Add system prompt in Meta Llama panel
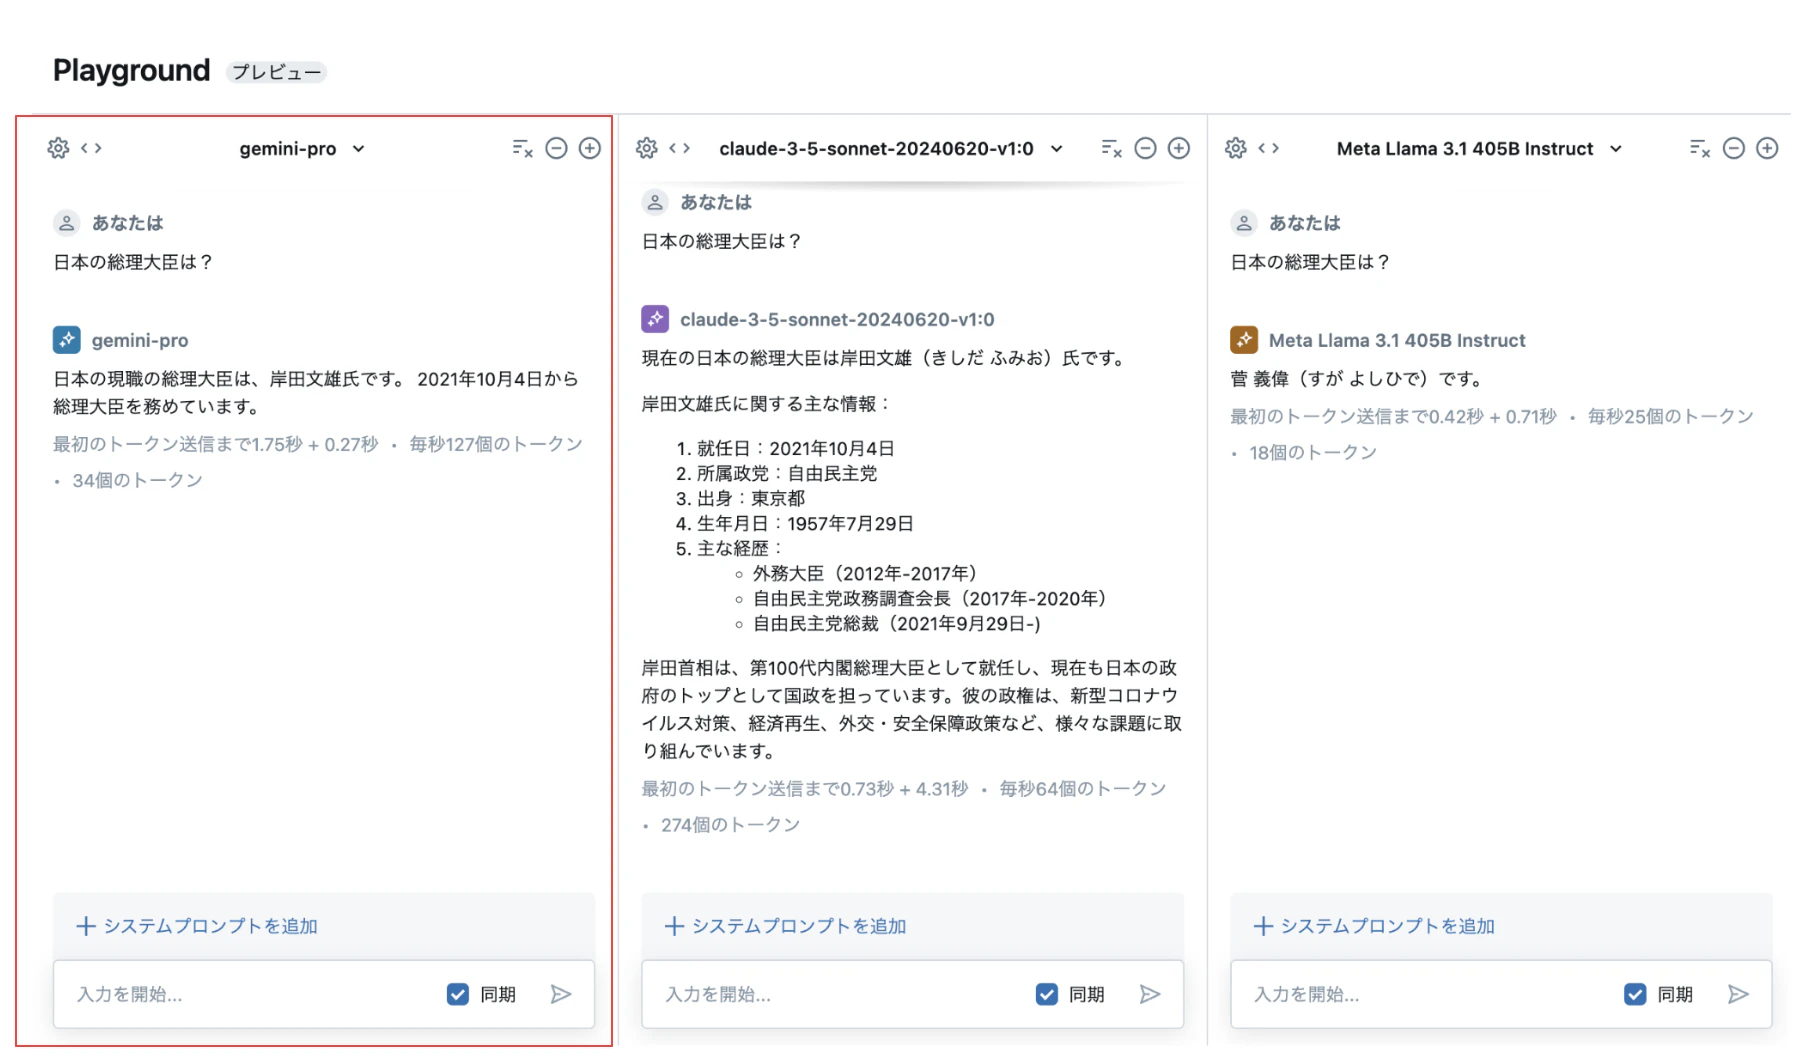1804x1060 pixels. click(x=1374, y=926)
